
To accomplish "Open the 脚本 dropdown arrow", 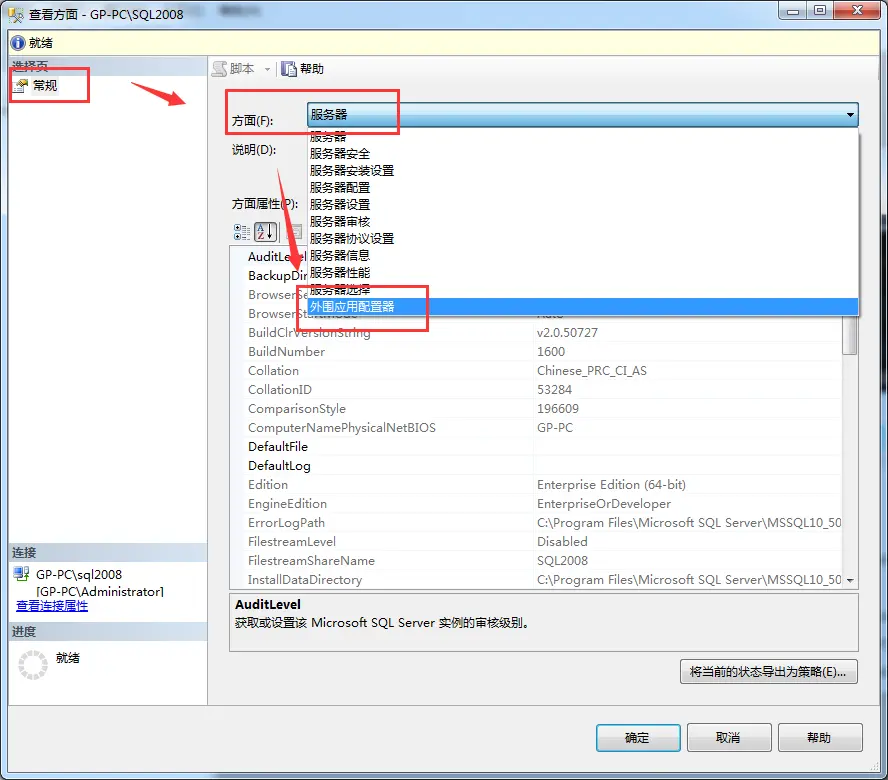I will 267,69.
